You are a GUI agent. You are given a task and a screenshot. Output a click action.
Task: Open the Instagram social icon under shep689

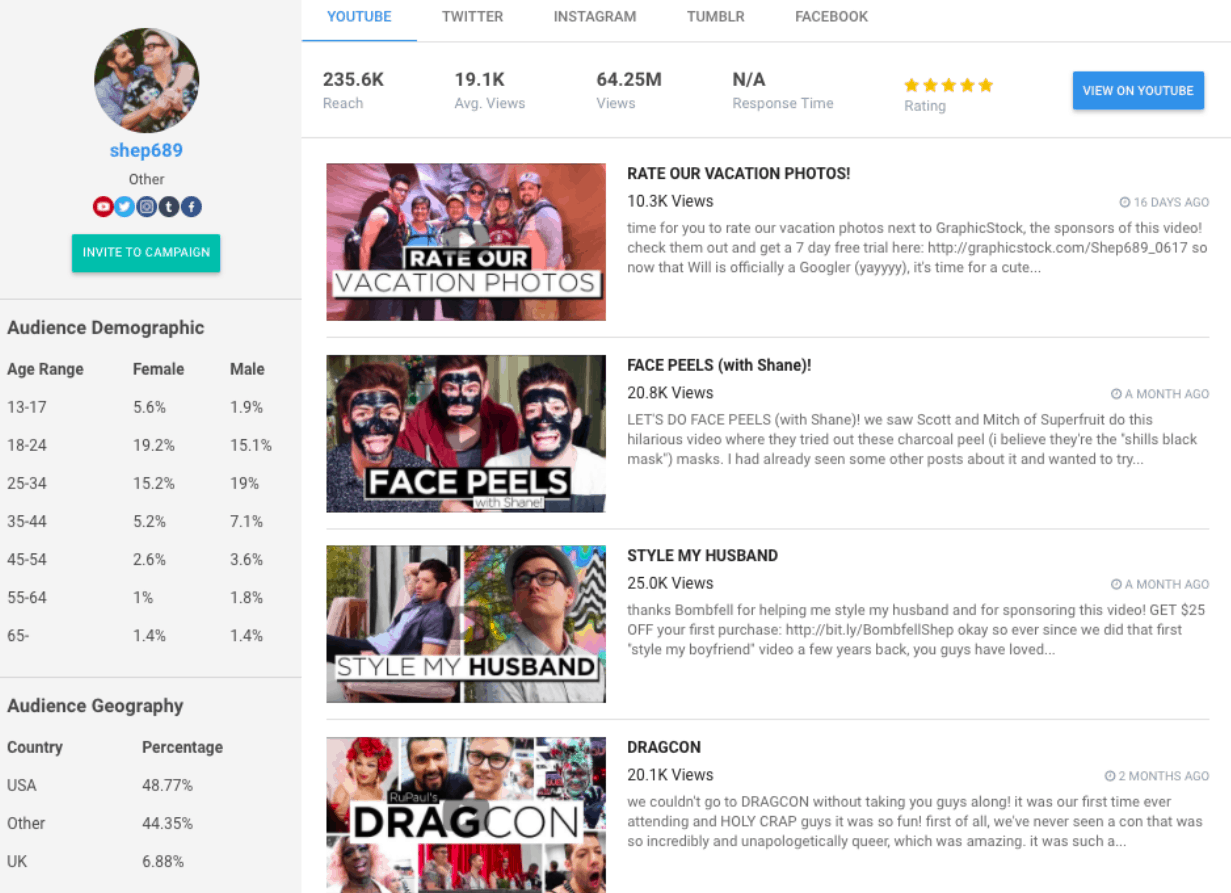[147, 207]
